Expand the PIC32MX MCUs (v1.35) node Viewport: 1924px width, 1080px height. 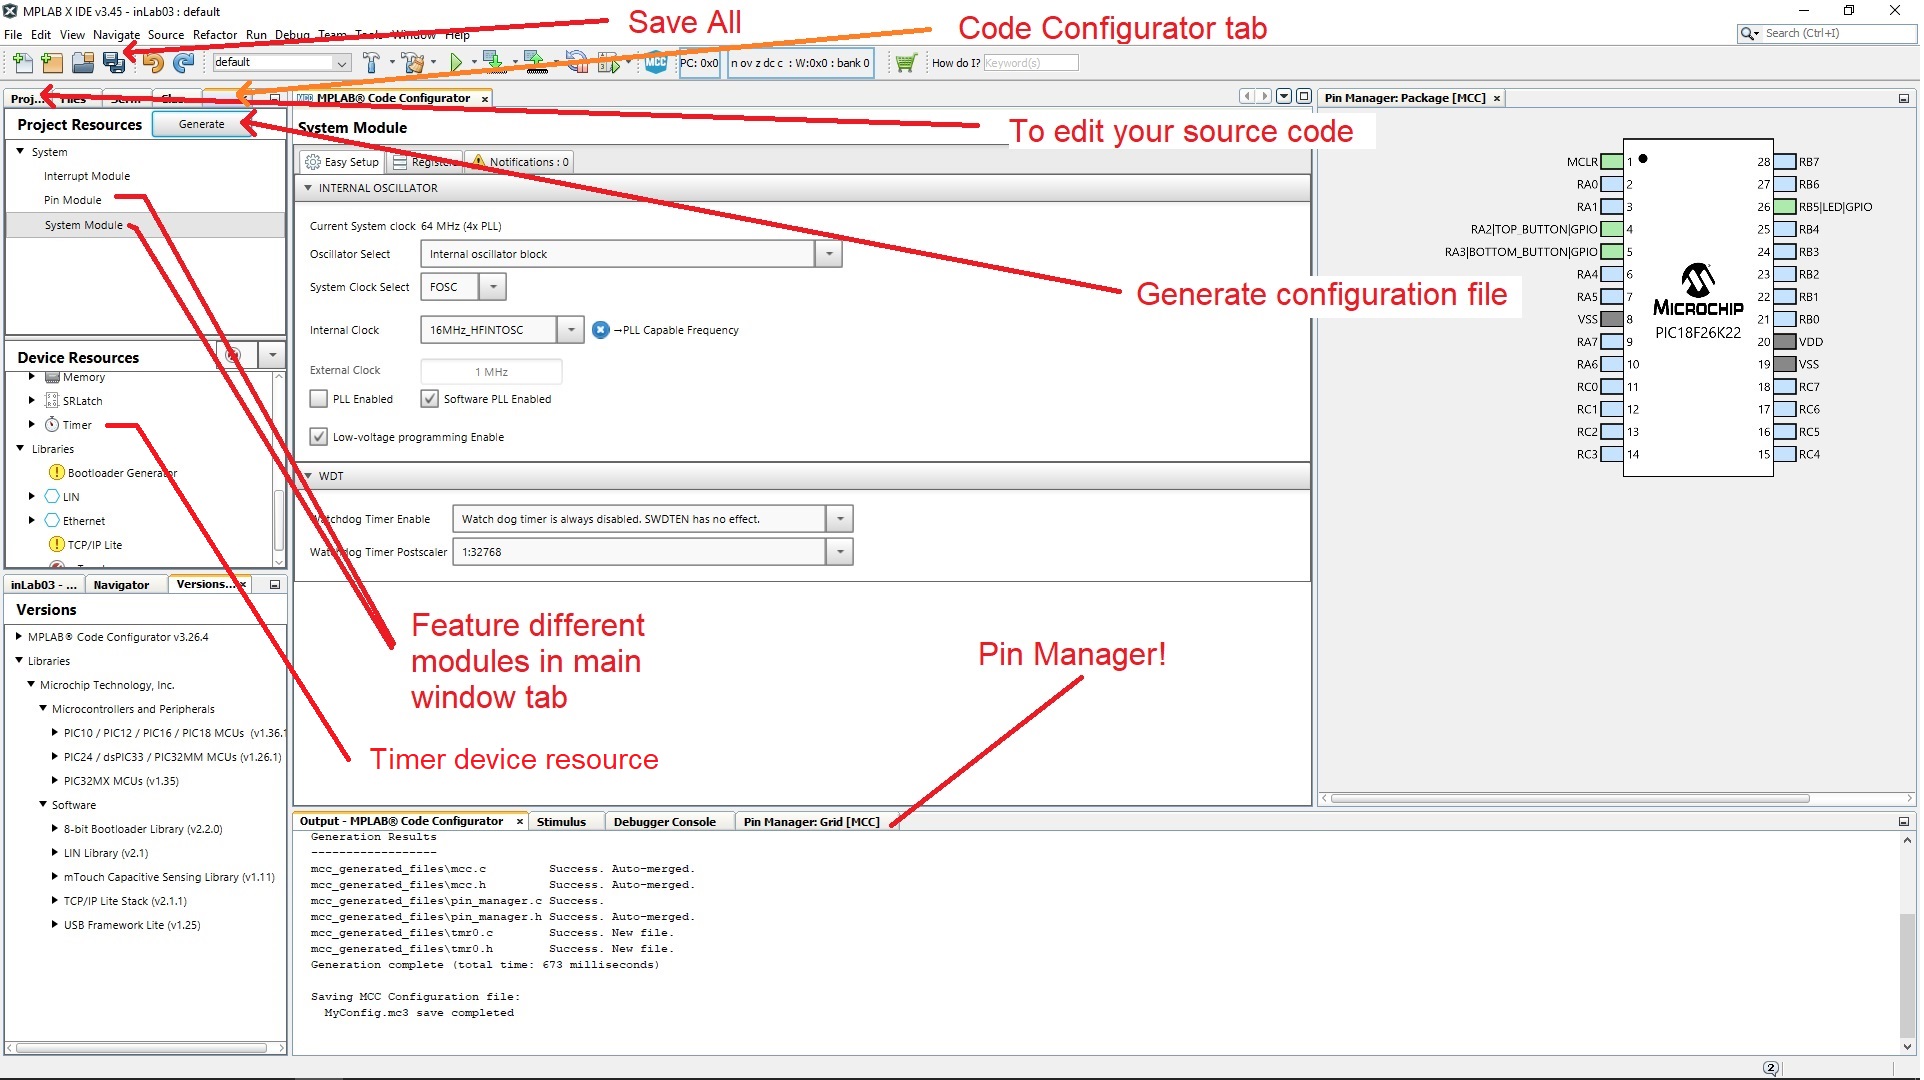[55, 780]
